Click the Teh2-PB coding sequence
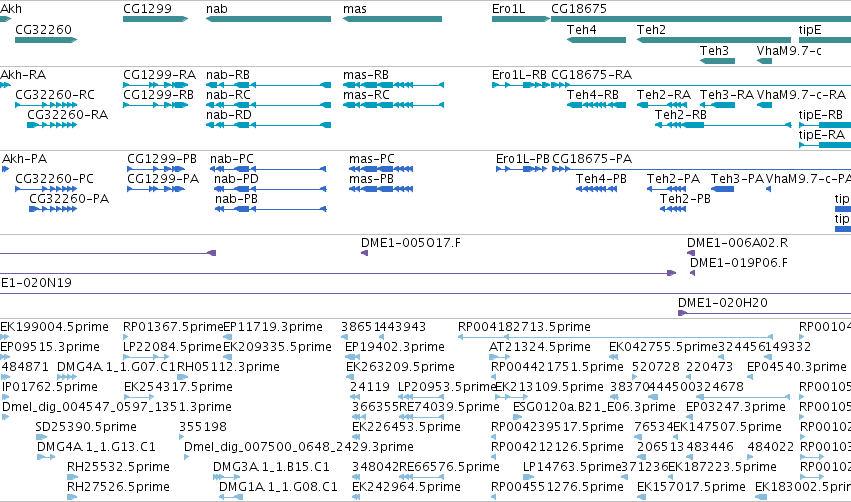This screenshot has height=502, width=851. click(673, 209)
